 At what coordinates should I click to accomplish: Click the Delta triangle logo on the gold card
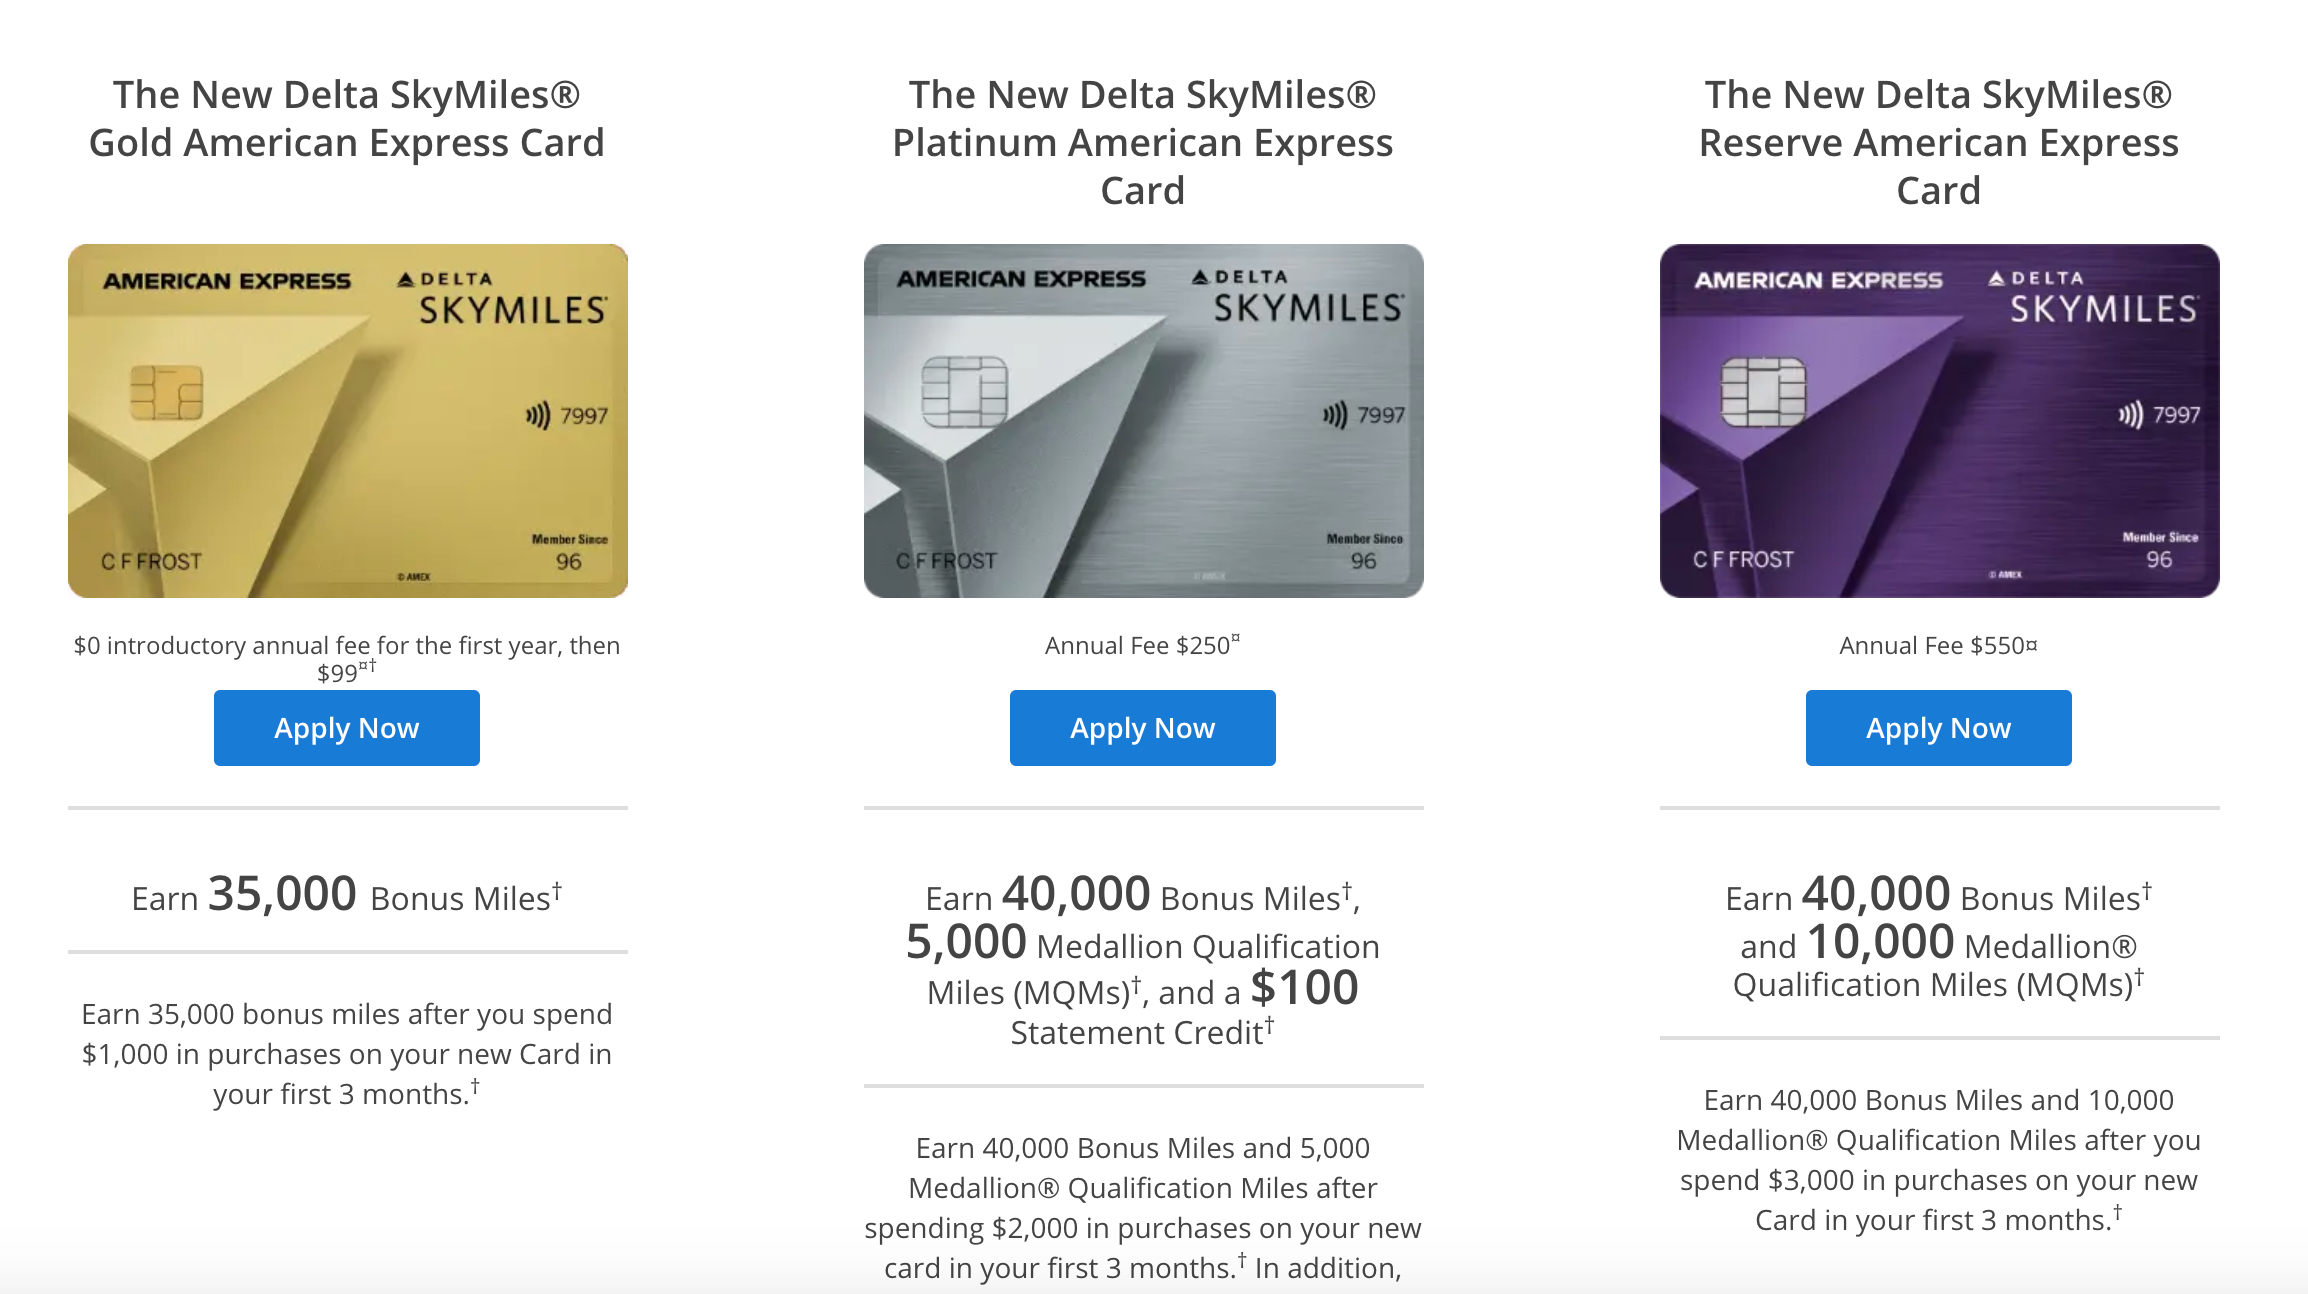click(x=406, y=280)
